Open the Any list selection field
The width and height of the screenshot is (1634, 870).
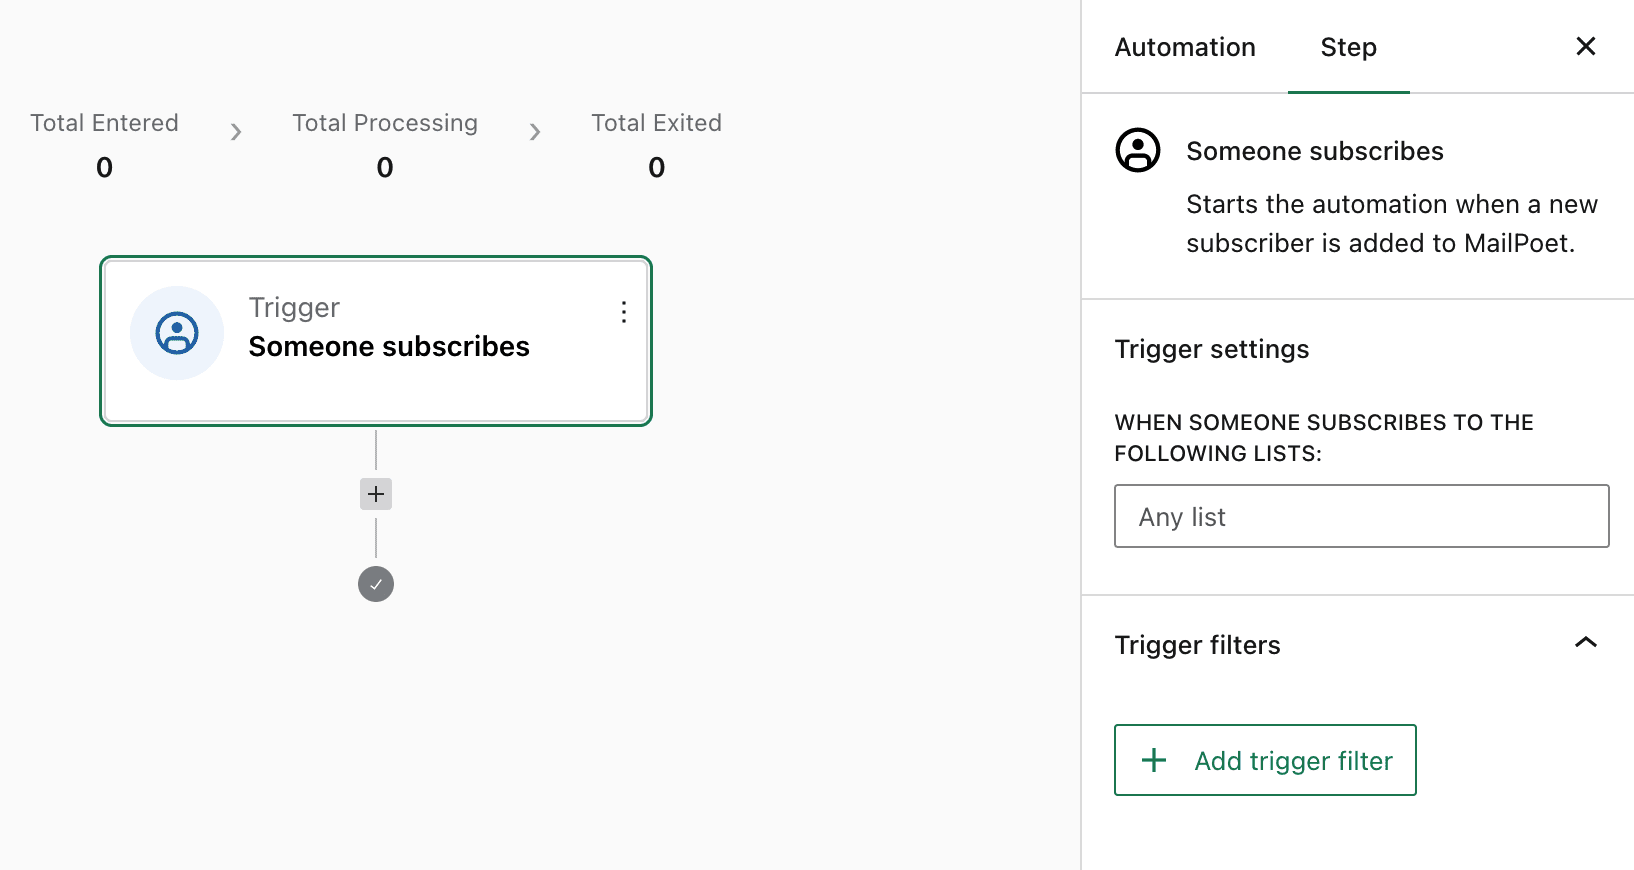click(x=1361, y=516)
